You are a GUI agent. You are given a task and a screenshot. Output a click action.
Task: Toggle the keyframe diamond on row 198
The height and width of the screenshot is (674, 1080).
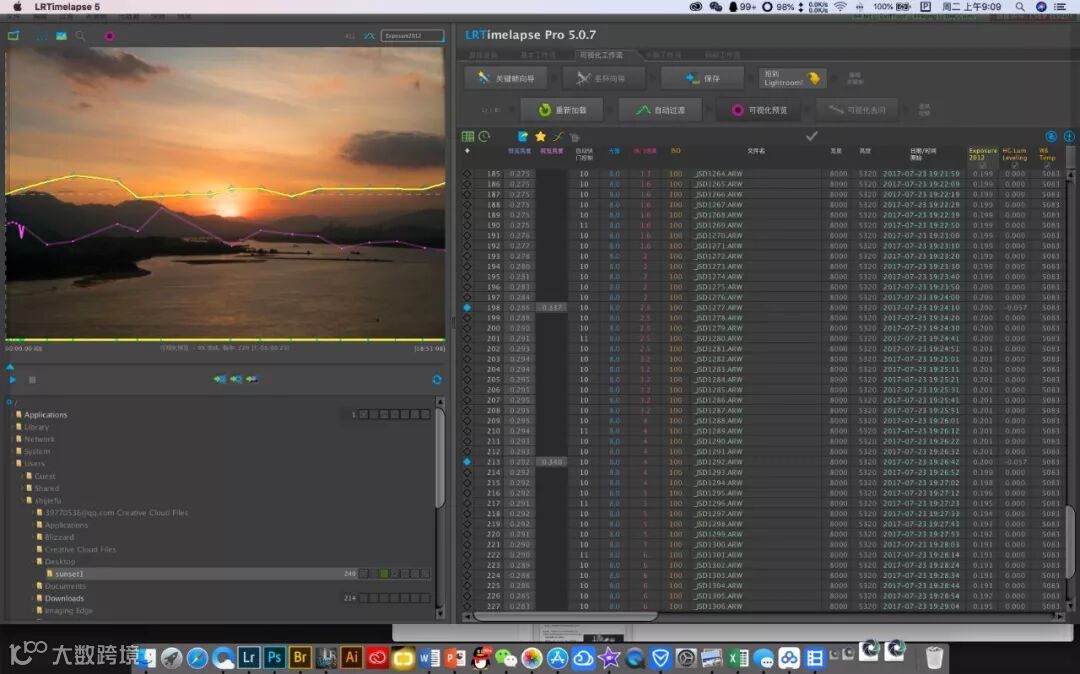click(467, 307)
